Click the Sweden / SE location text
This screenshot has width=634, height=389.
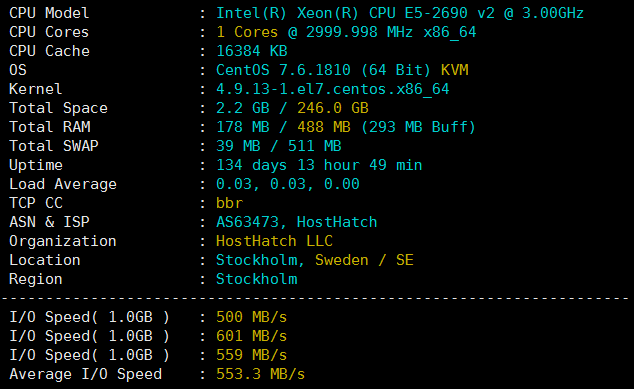tap(364, 260)
